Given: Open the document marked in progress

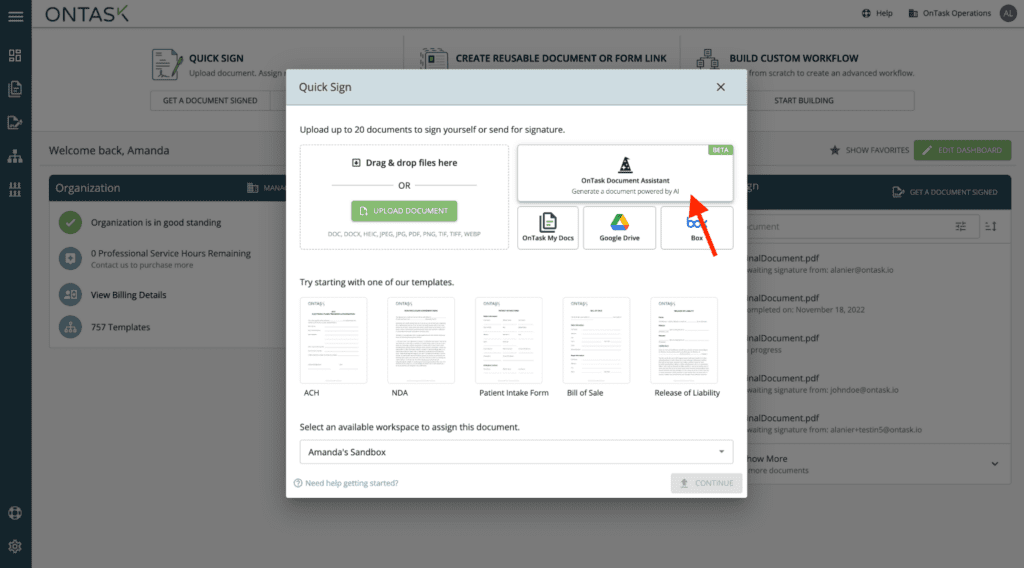Looking at the screenshot, I should point(878,343).
